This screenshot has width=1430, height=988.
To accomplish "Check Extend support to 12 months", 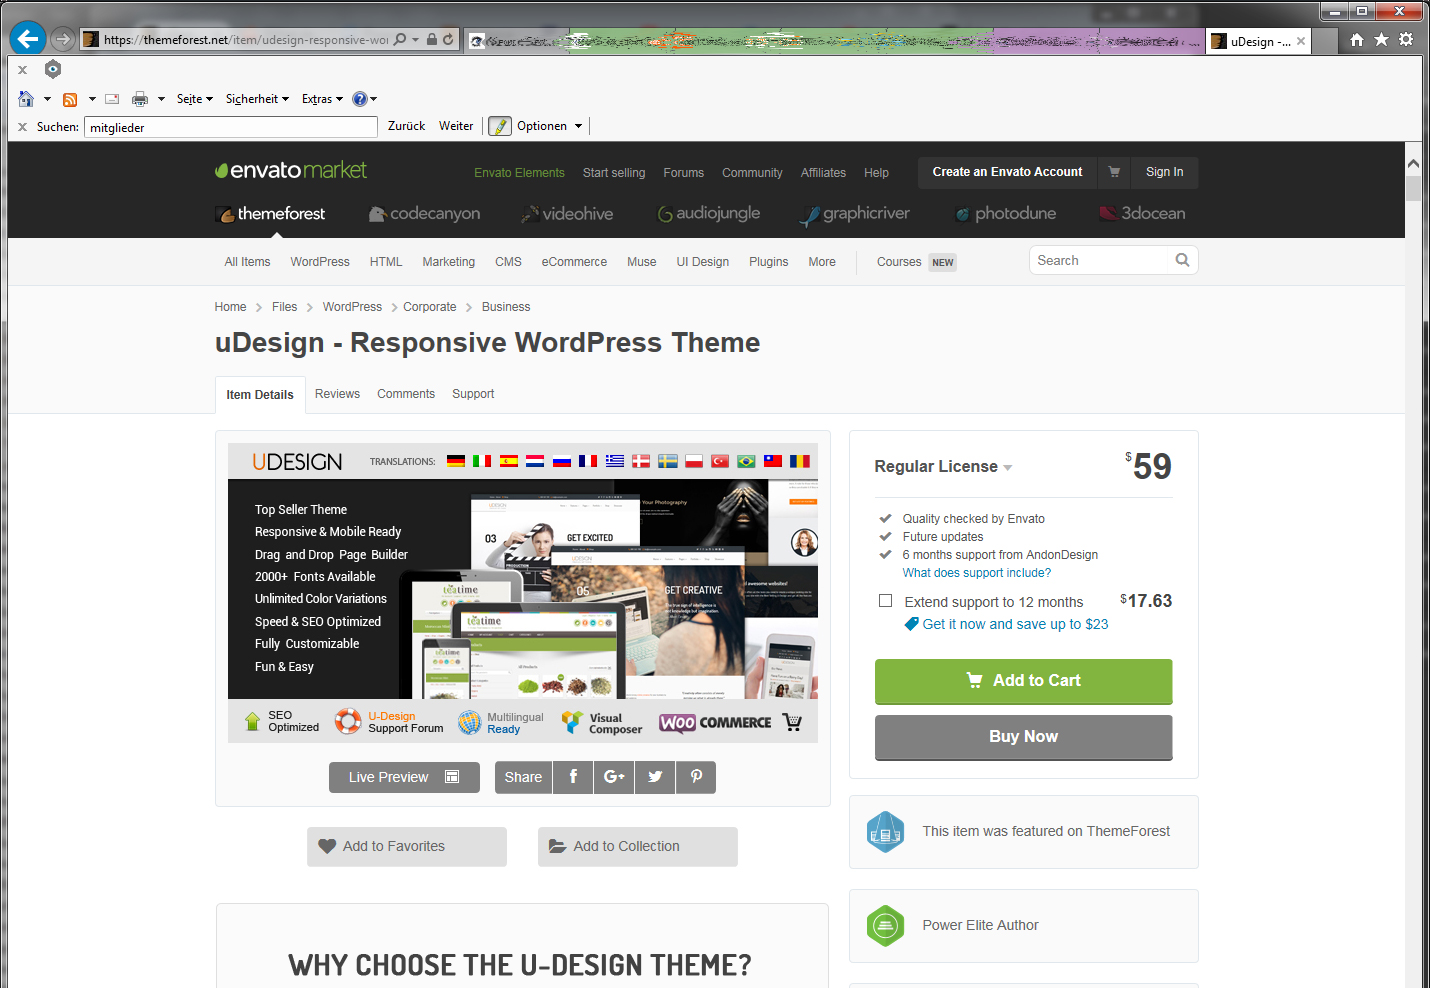I will [885, 601].
